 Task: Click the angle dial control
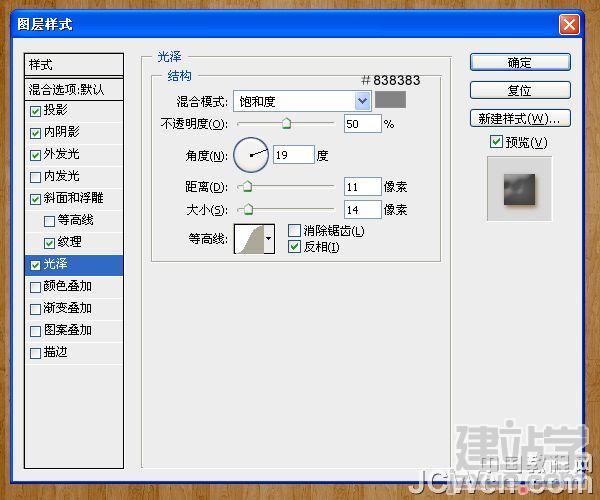pos(251,155)
